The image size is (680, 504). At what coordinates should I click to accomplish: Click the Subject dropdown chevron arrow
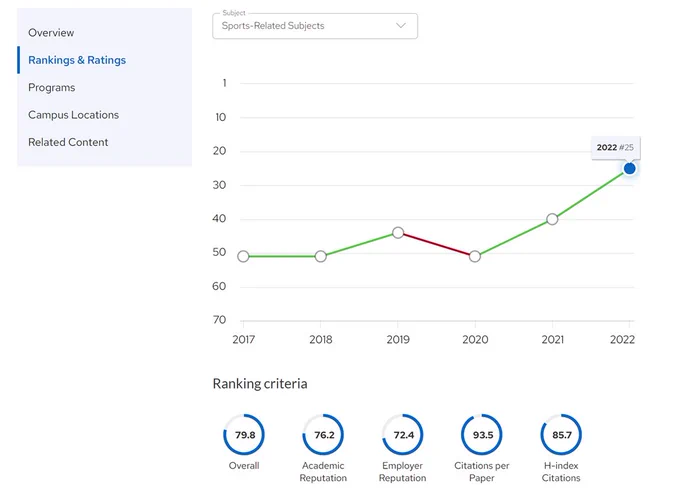click(401, 26)
